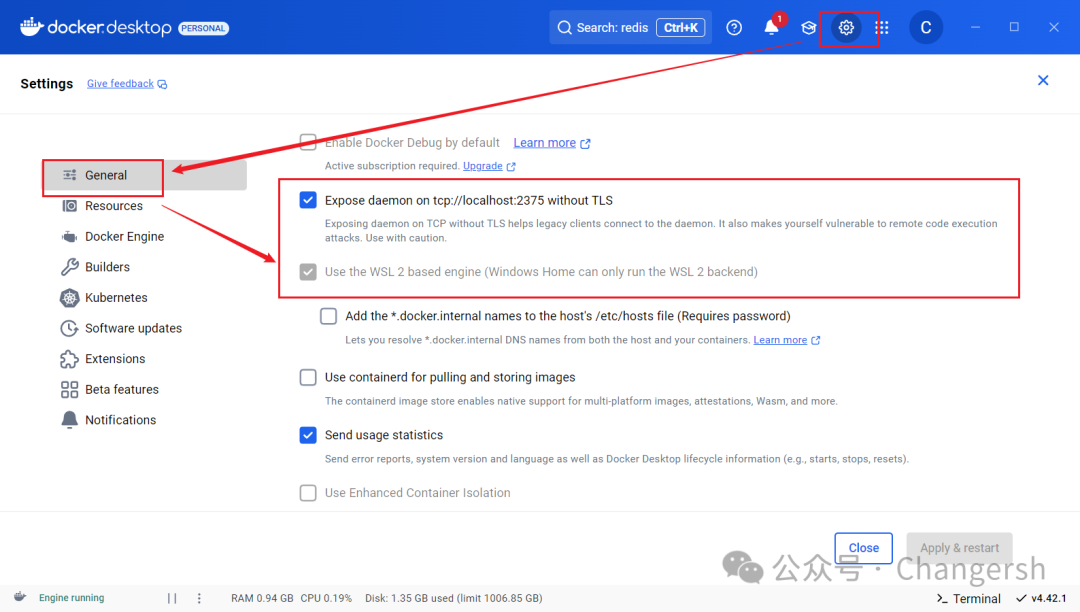Enable containerd for pulling and storing images

tap(308, 377)
